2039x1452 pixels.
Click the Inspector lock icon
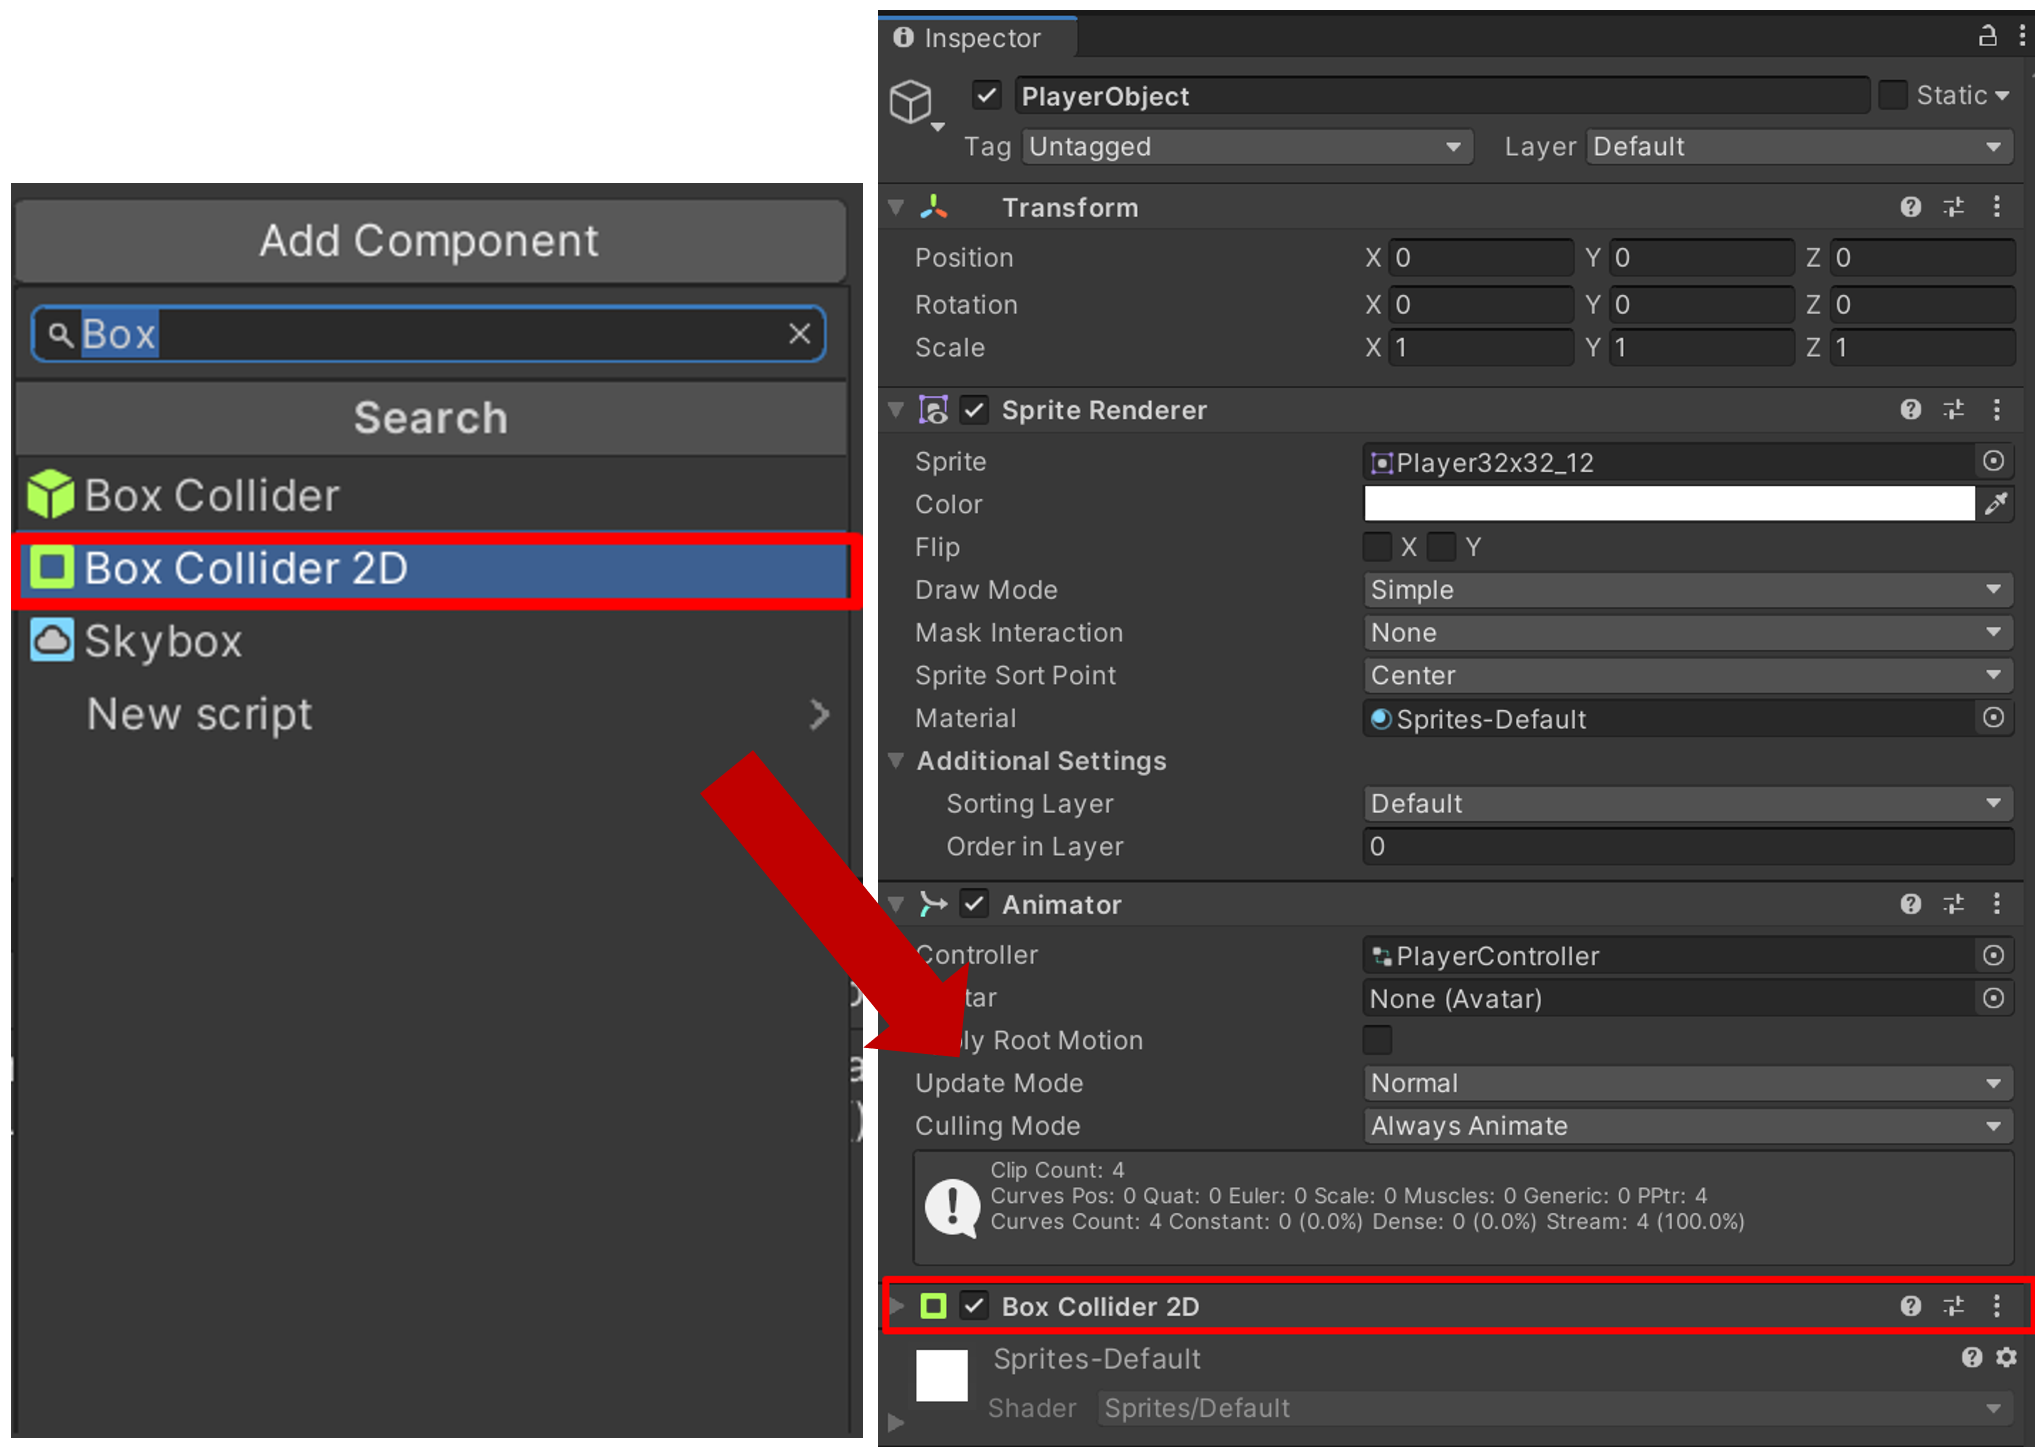click(1986, 36)
